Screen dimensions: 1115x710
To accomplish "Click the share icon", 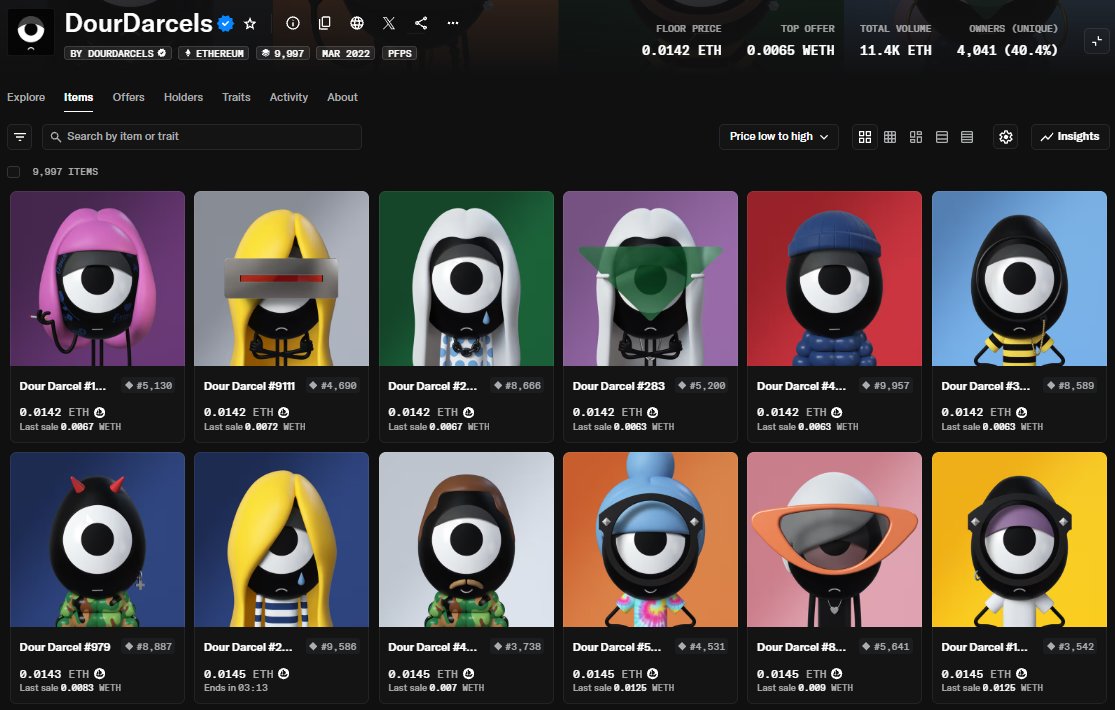I will pos(421,23).
